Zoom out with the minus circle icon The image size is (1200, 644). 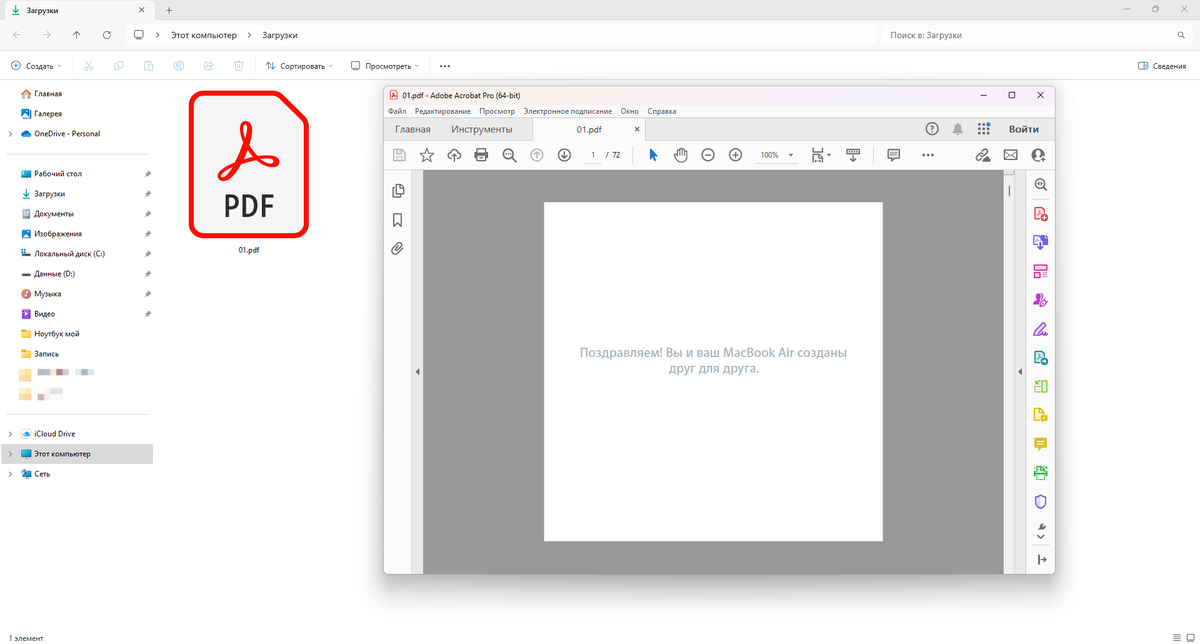(708, 155)
